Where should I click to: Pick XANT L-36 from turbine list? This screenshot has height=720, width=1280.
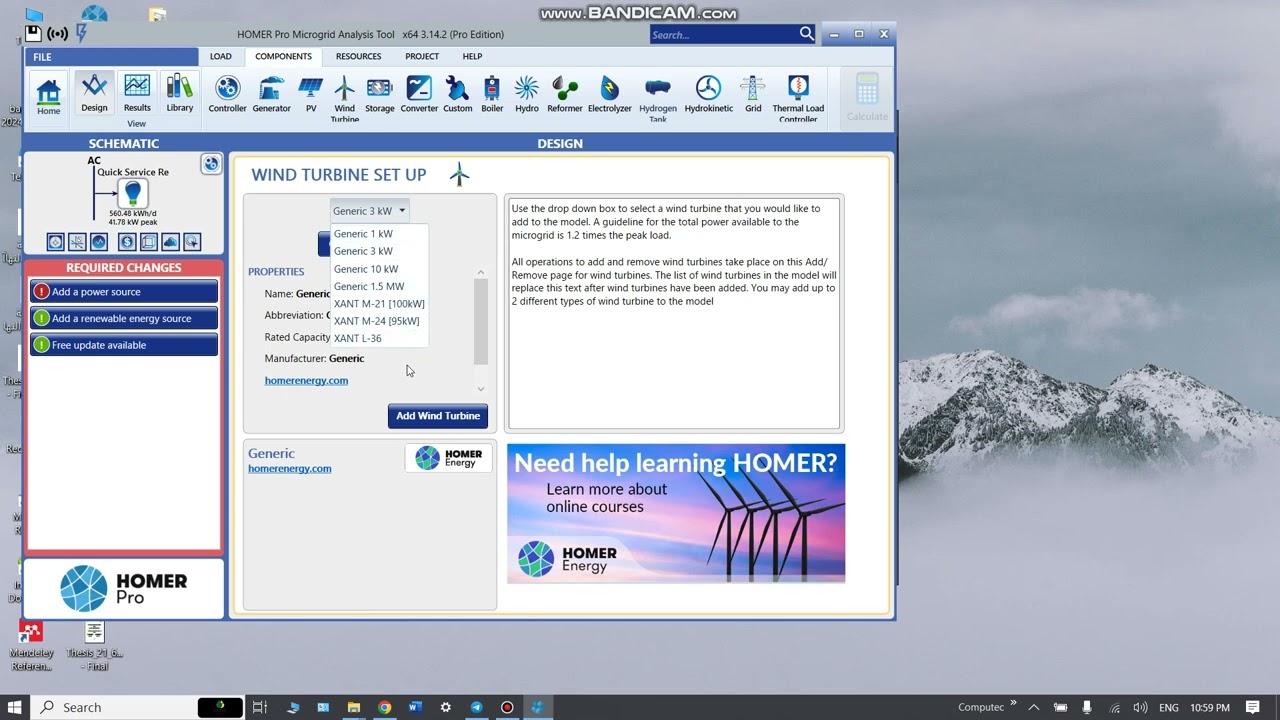pos(357,338)
